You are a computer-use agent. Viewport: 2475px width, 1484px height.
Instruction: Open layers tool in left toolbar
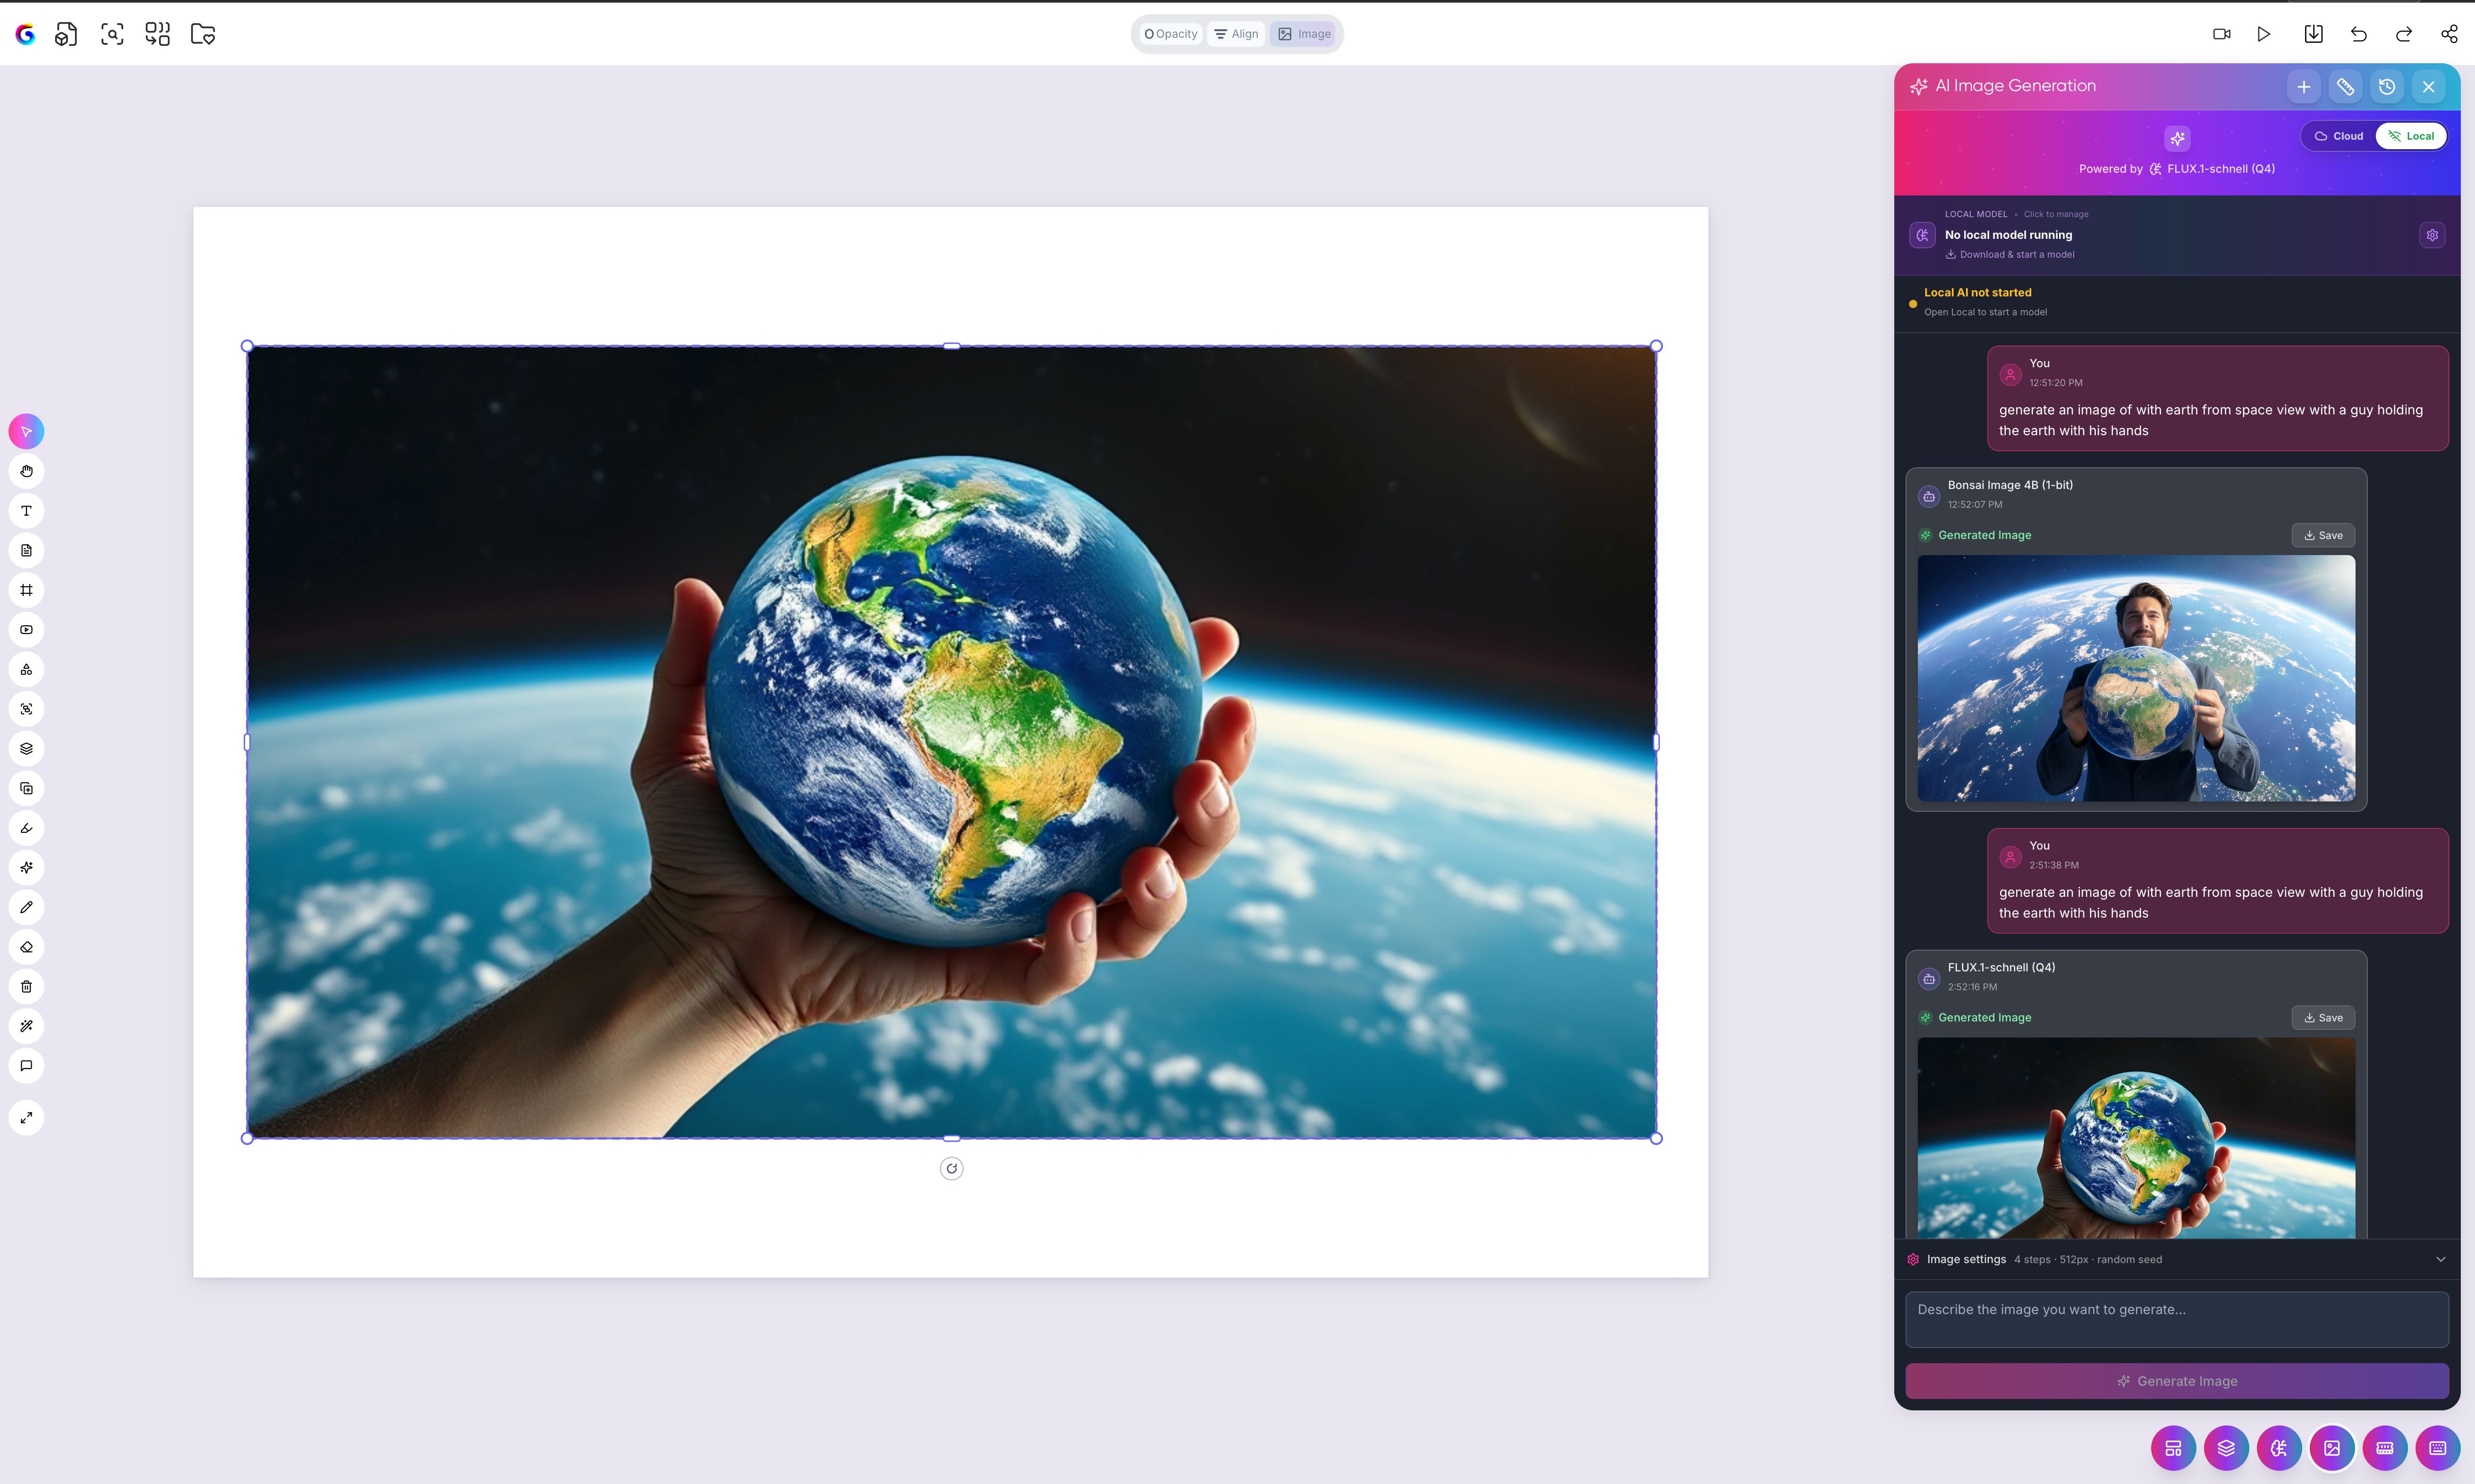click(27, 749)
